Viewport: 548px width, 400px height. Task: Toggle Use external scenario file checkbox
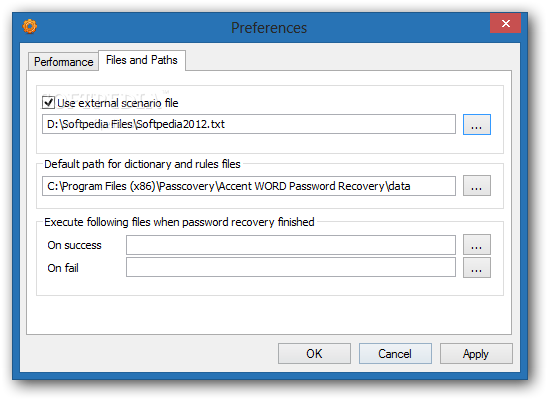pyautogui.click(x=48, y=103)
